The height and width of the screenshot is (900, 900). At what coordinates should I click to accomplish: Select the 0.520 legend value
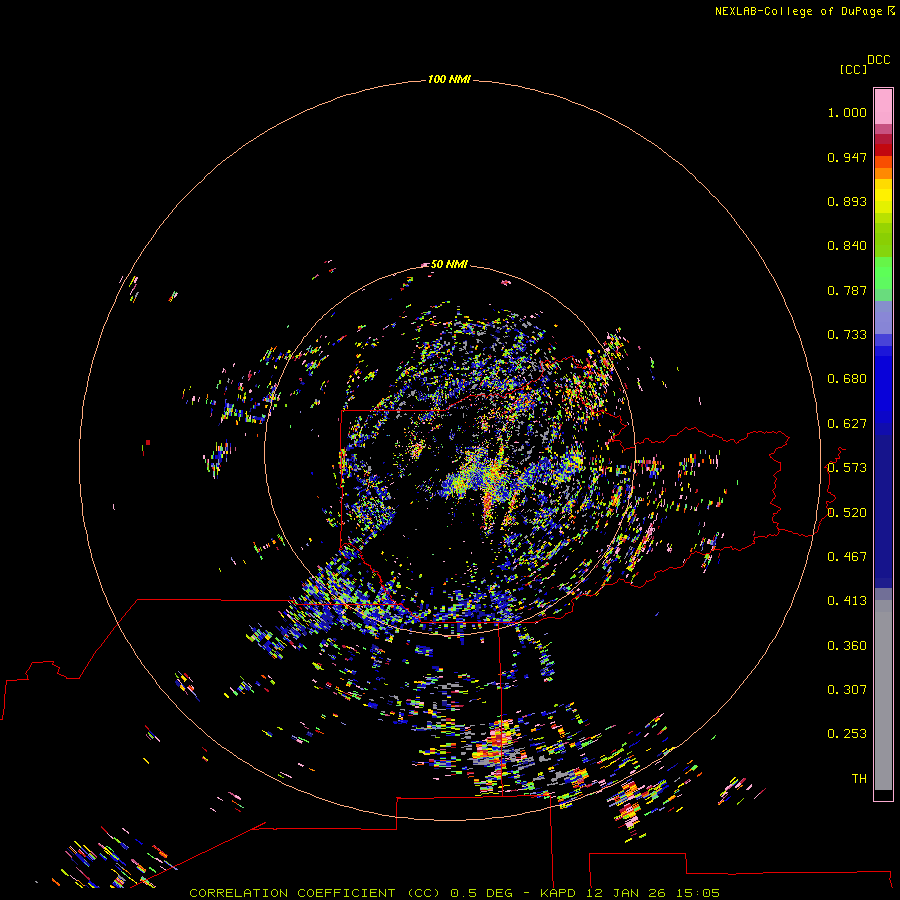(x=847, y=513)
